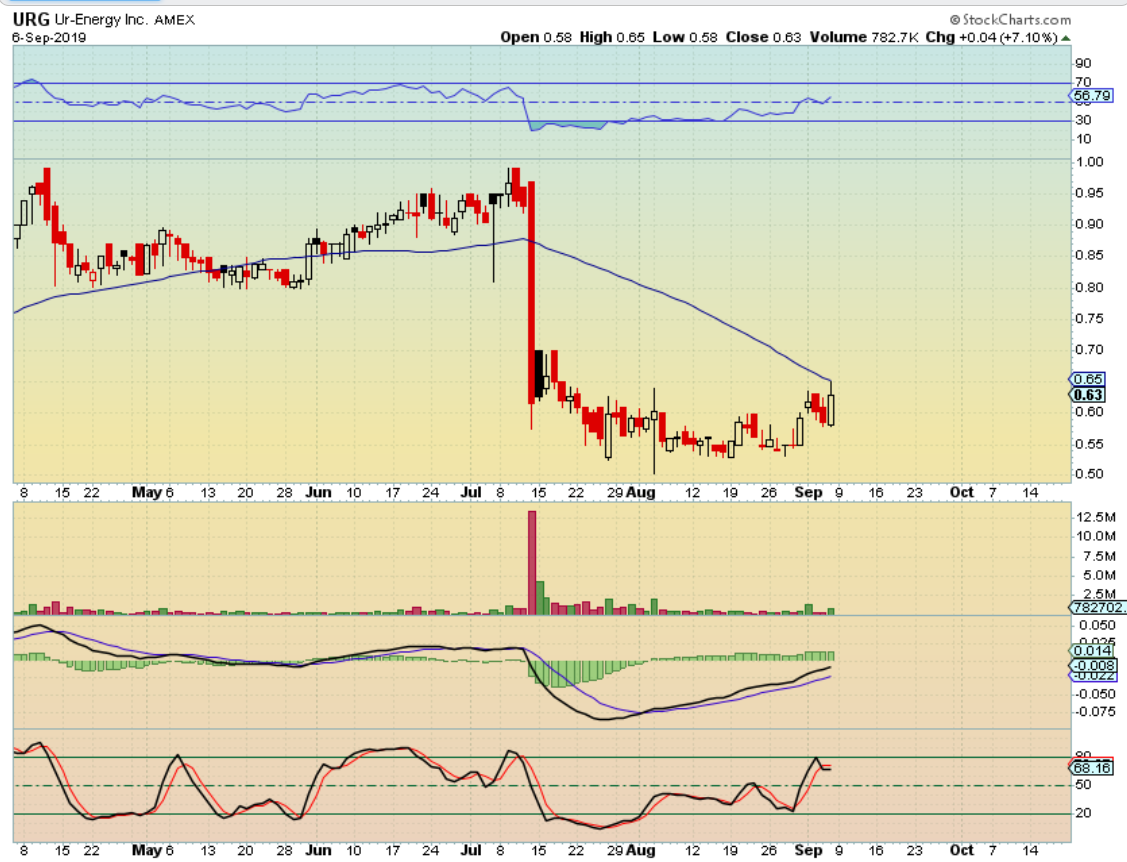
Task: Click the tallest volume spike bar
Action: click(532, 562)
